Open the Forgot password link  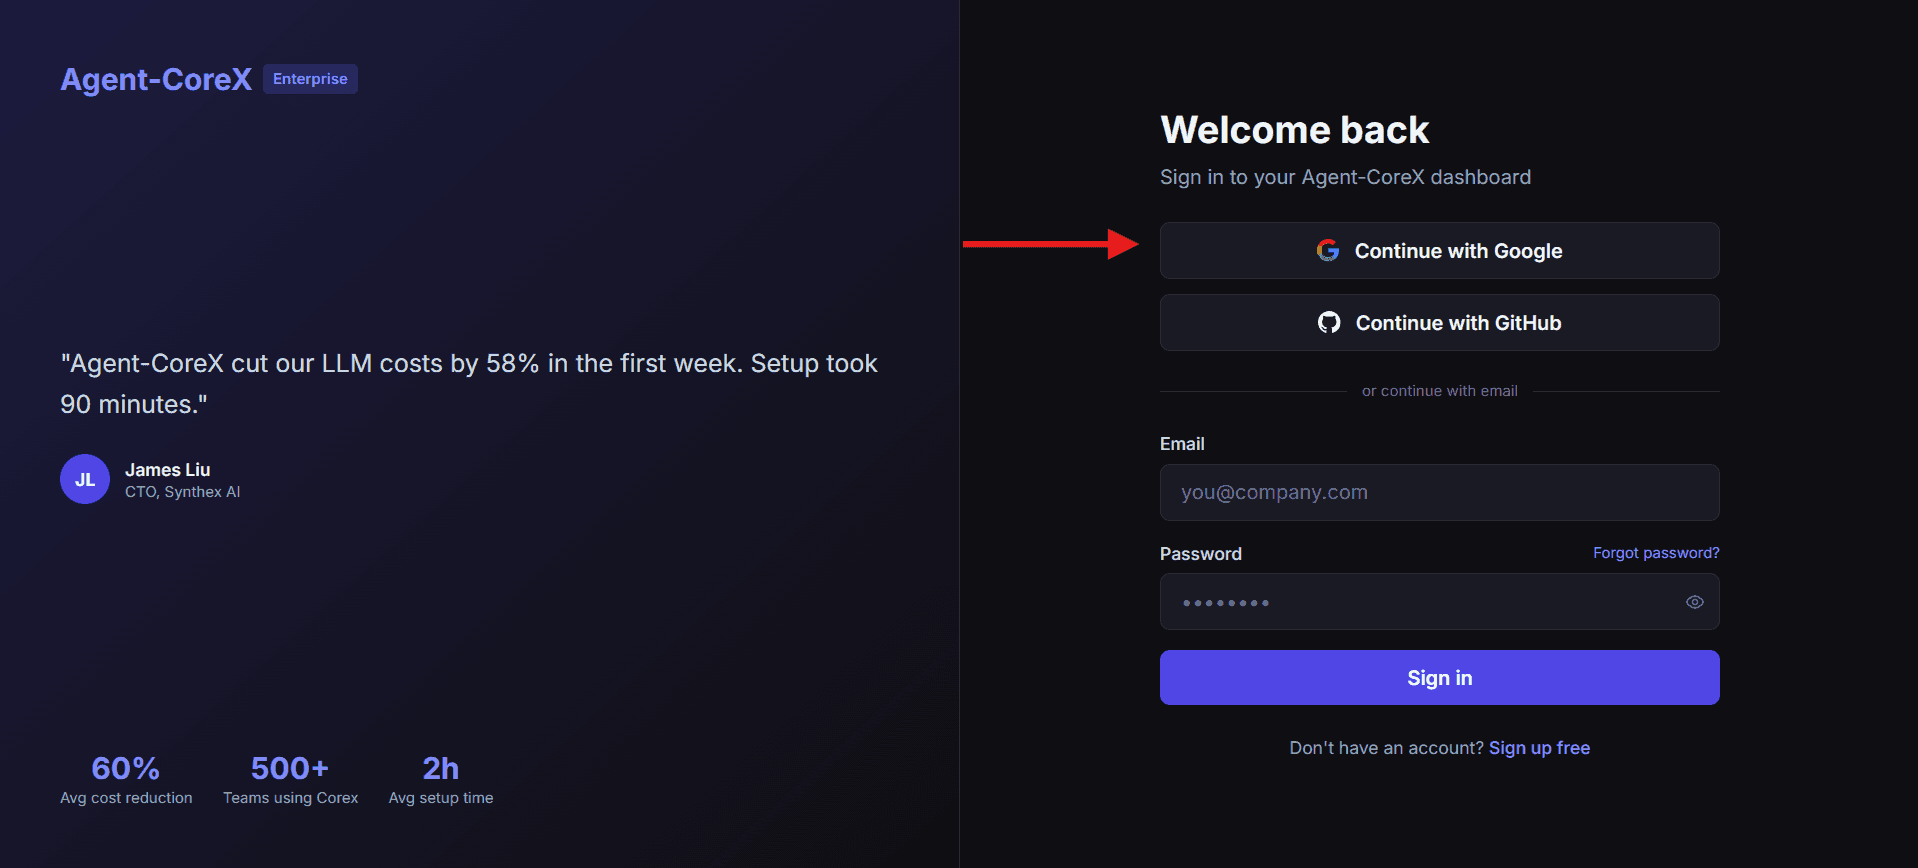click(1655, 552)
